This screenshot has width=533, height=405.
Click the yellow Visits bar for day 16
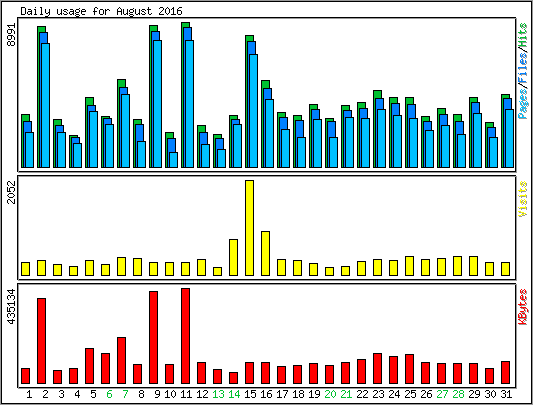click(x=265, y=253)
